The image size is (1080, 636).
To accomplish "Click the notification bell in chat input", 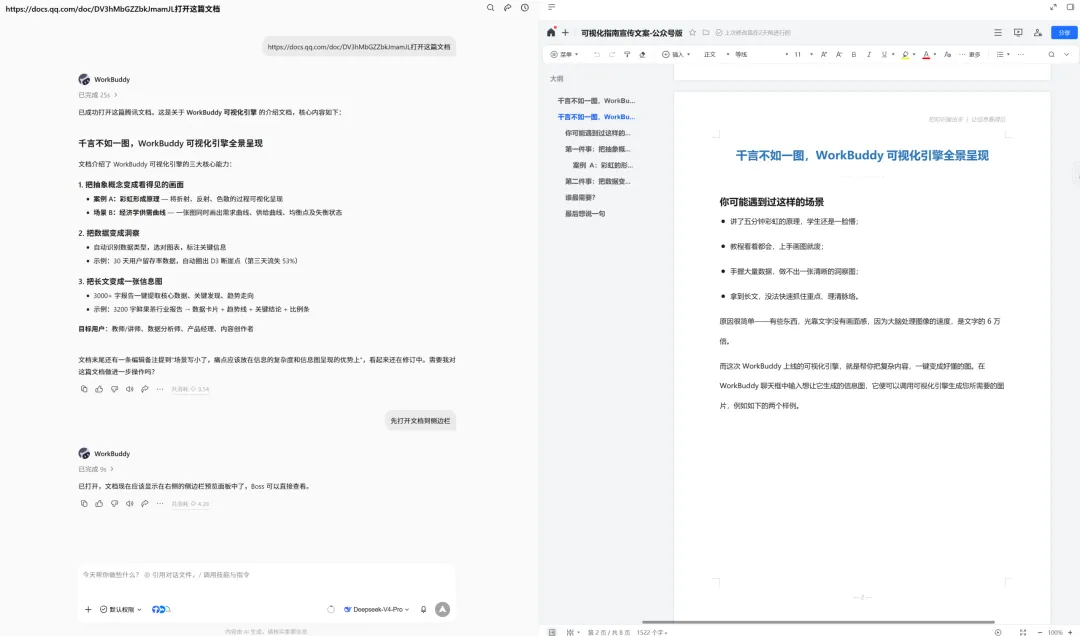I will pos(424,609).
